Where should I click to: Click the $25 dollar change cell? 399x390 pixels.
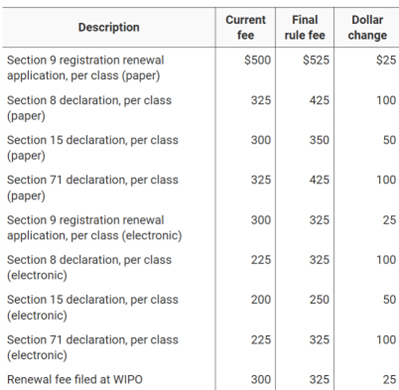click(386, 60)
